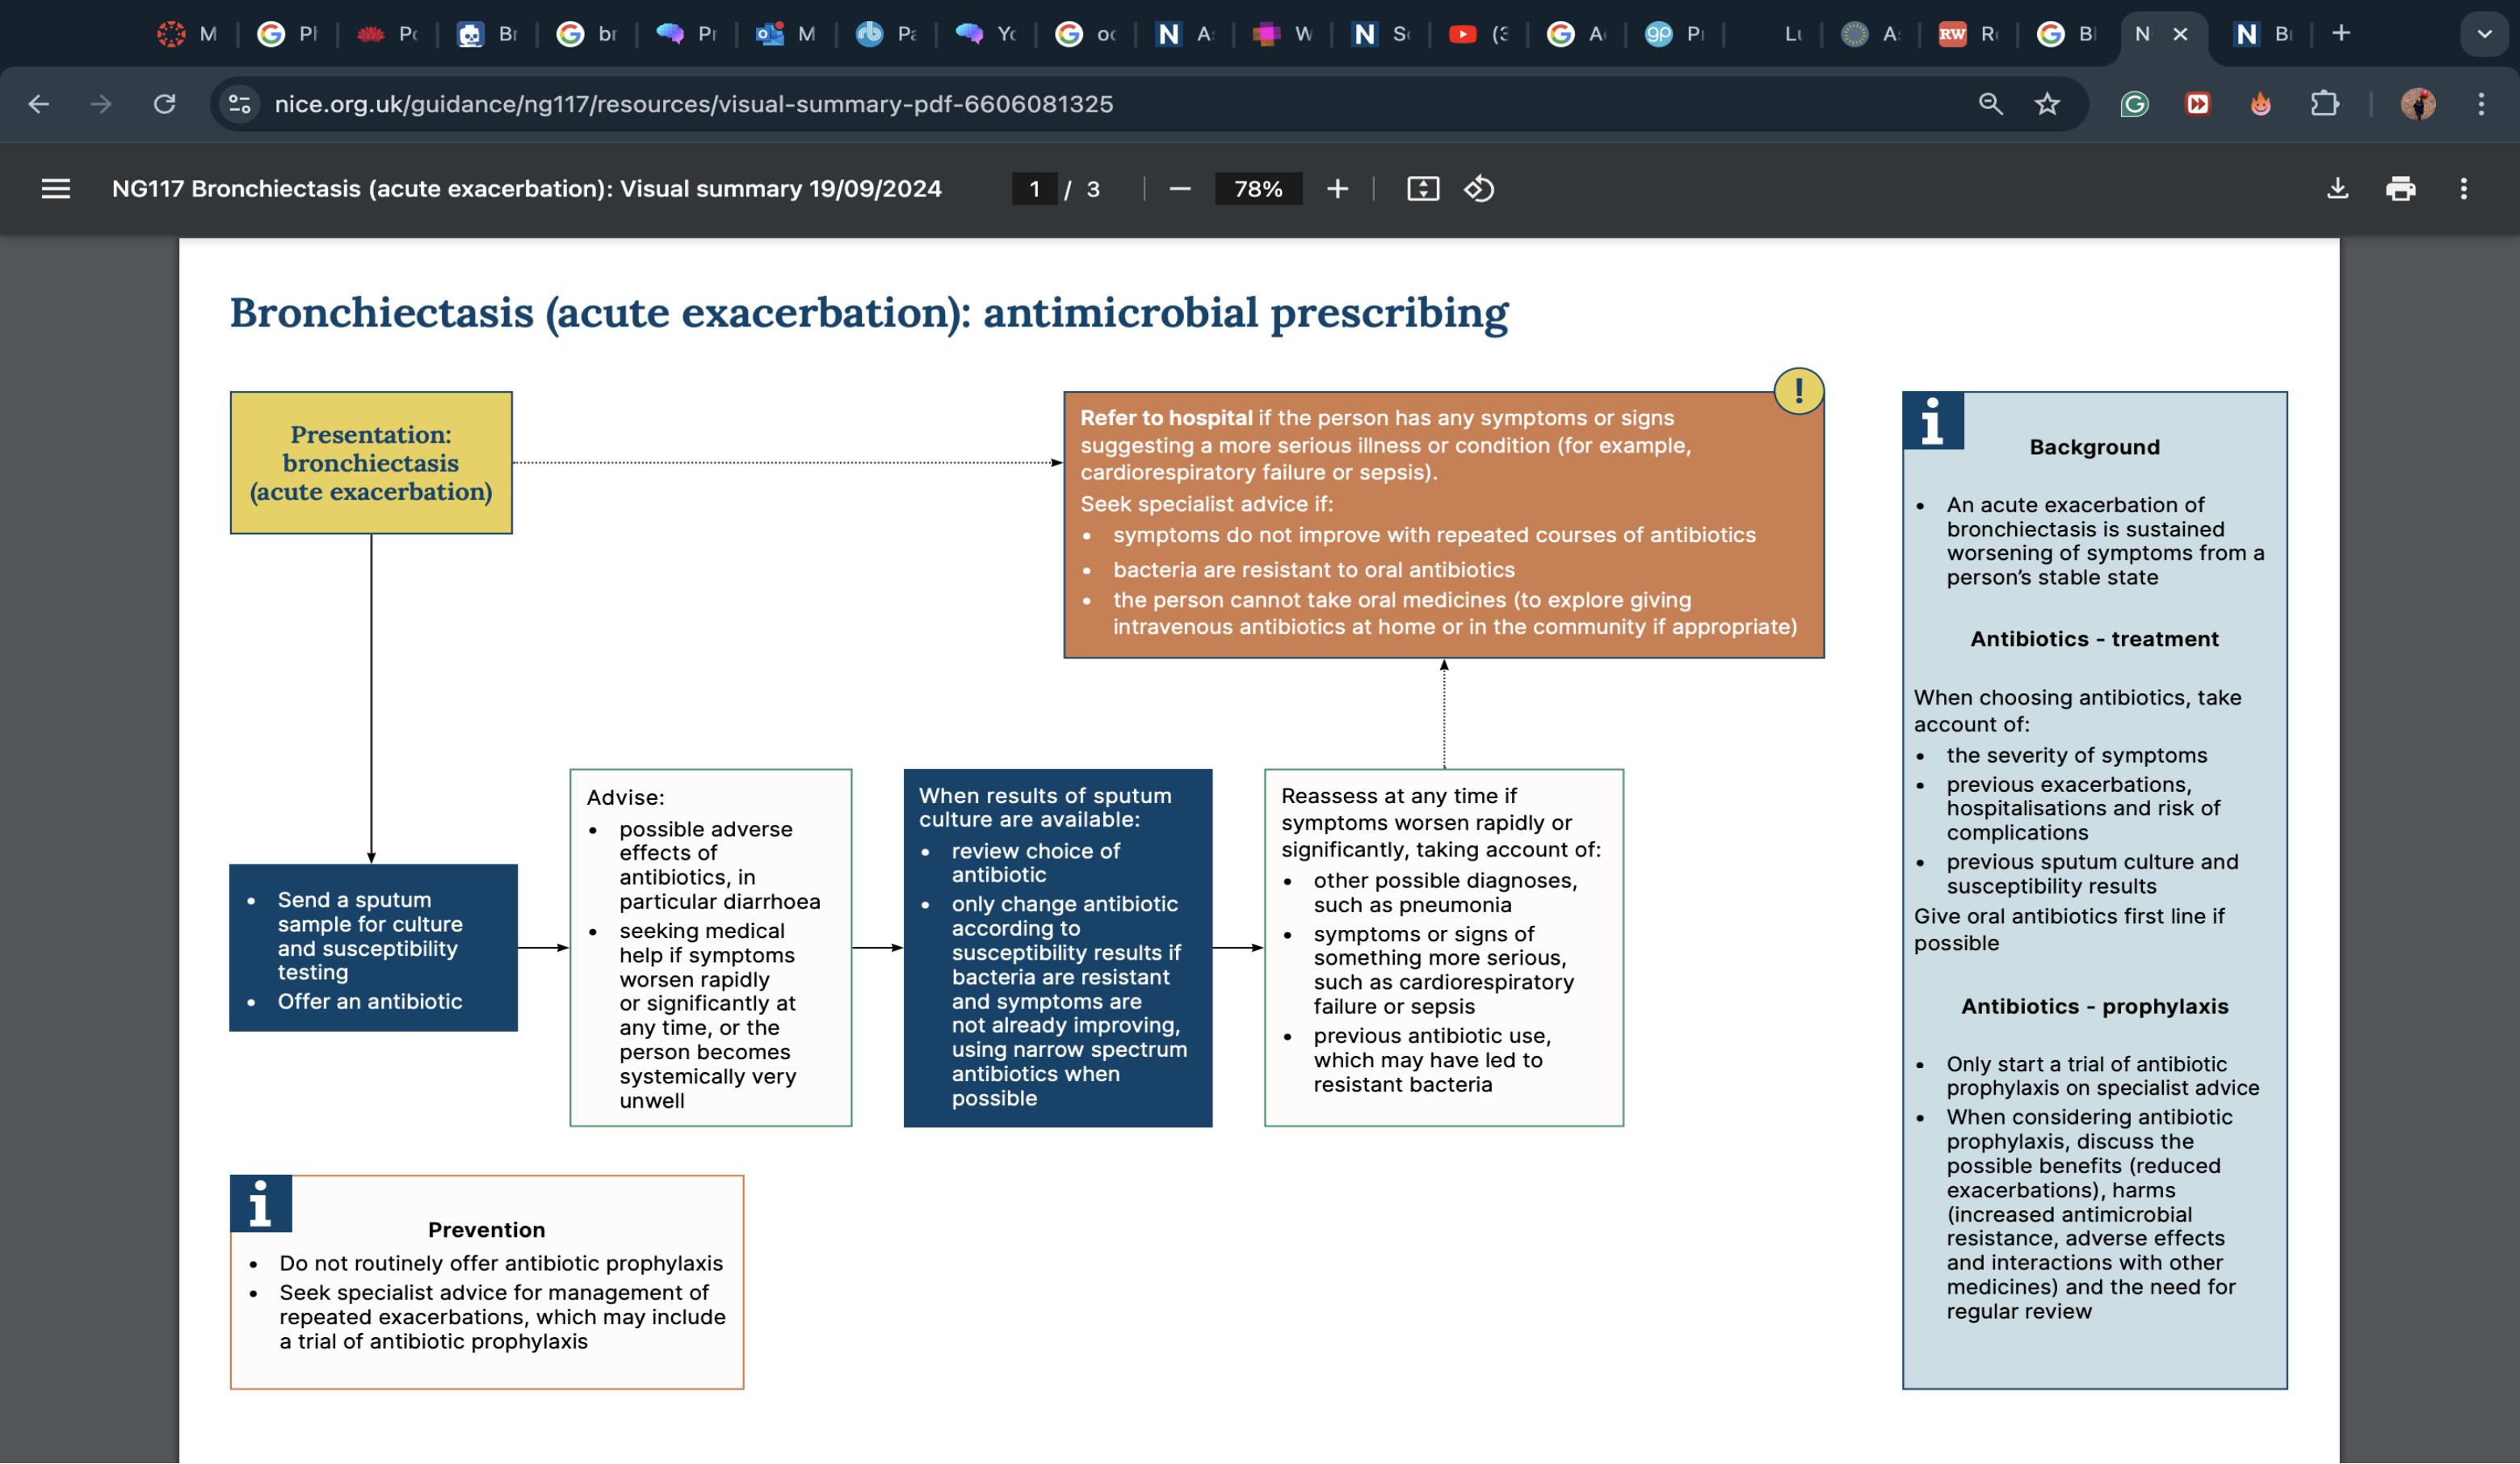Click the 'Advise:' box heading
Image resolution: width=2520 pixels, height=1464 pixels.
625,797
